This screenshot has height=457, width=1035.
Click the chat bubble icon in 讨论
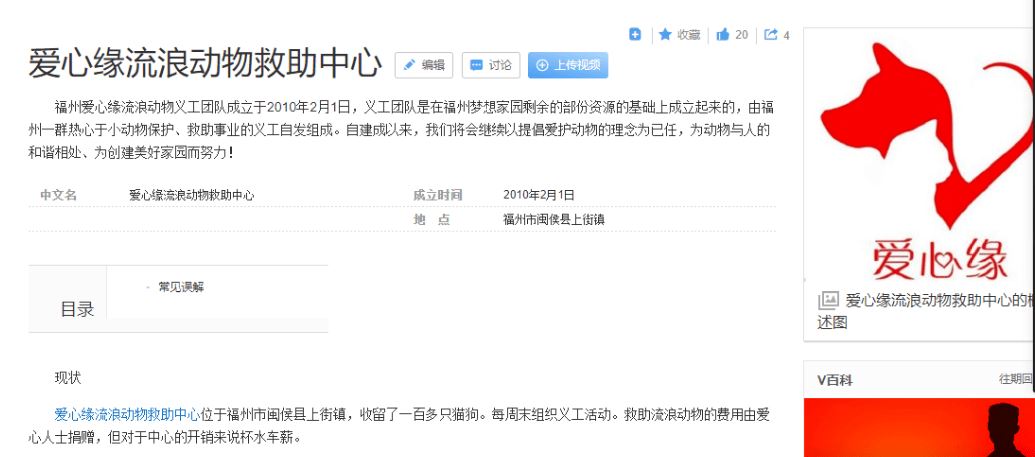pos(476,65)
